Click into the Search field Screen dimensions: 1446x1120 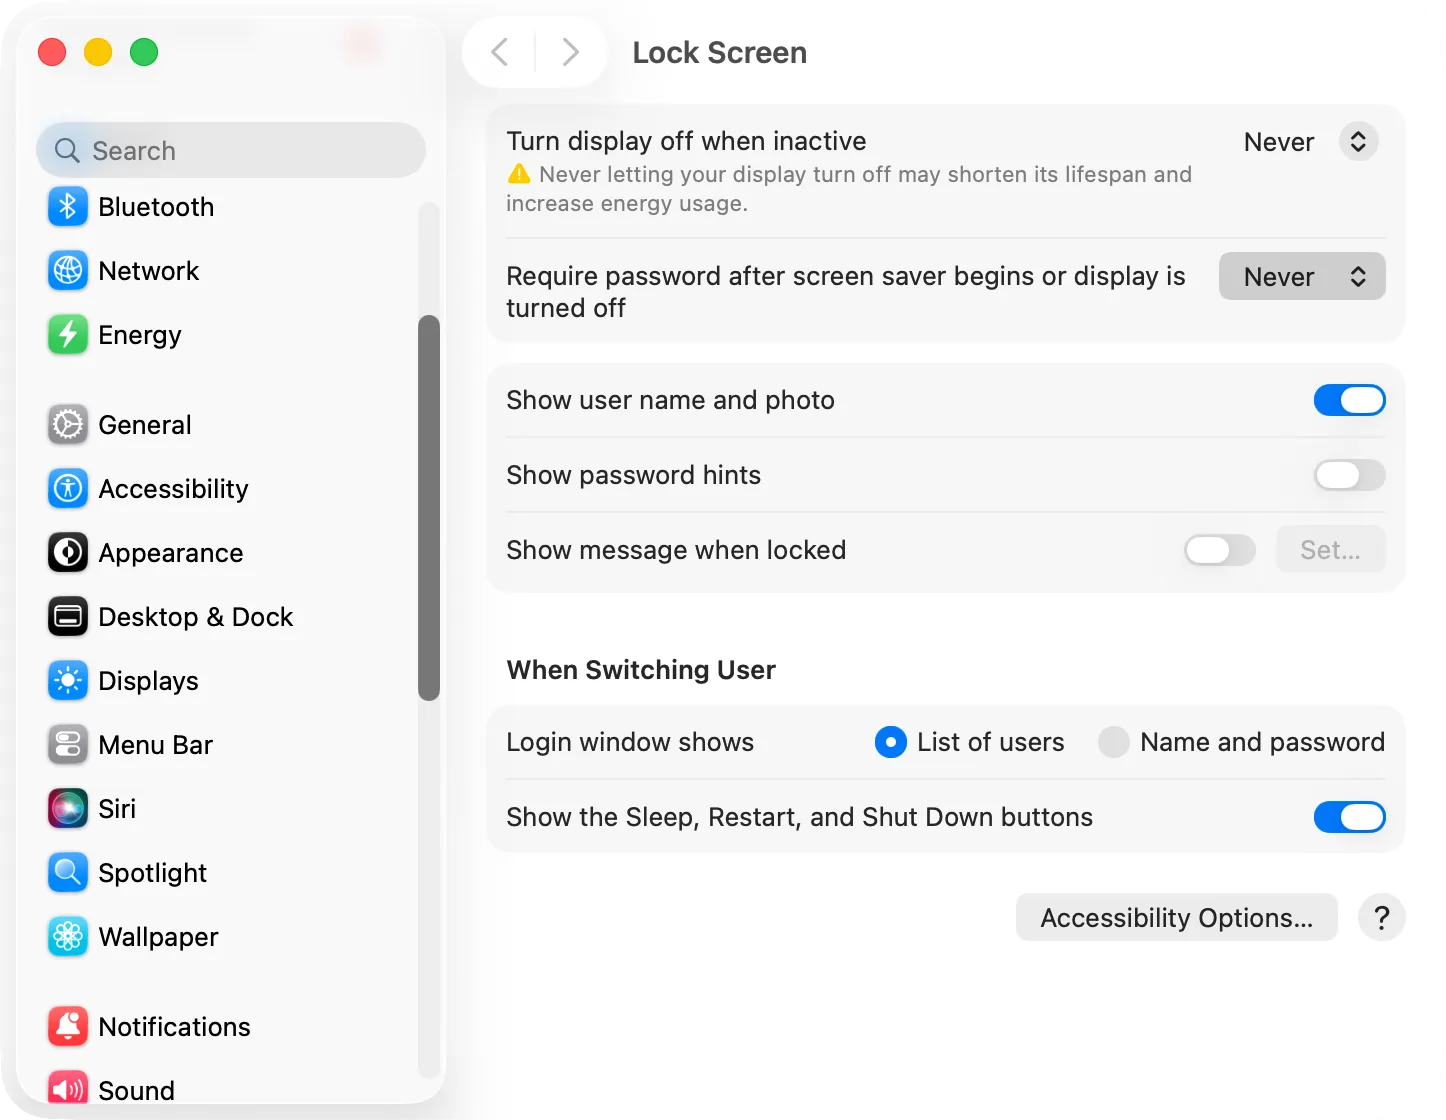click(x=231, y=150)
